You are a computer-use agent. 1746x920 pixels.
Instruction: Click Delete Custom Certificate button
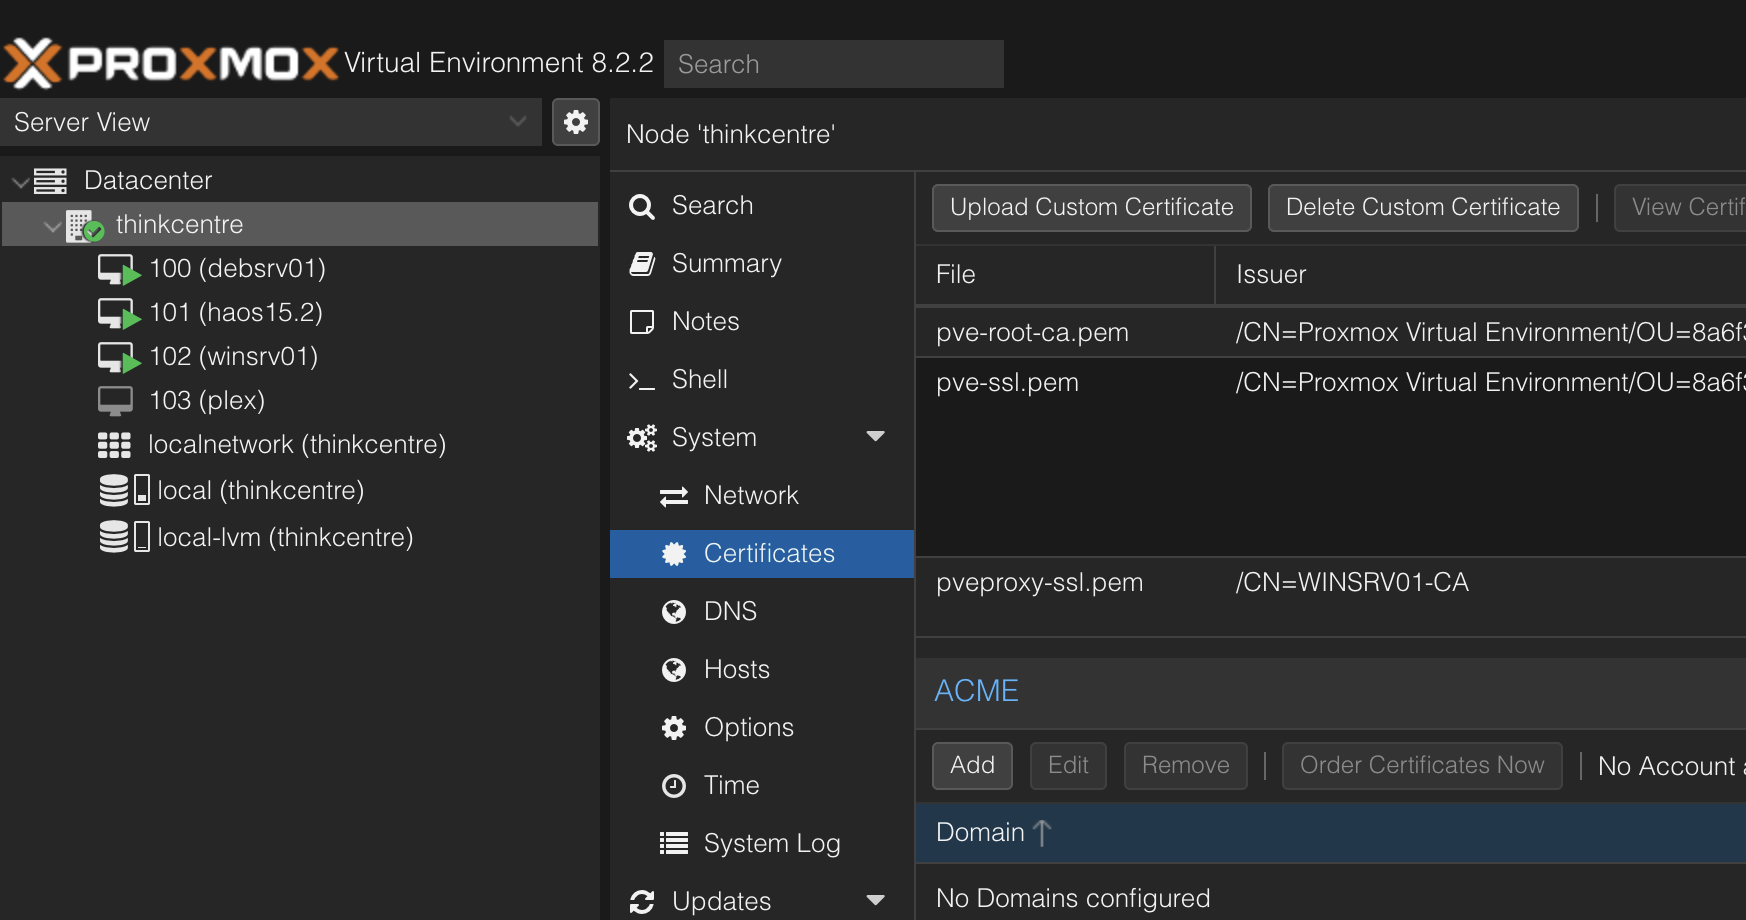click(1423, 208)
